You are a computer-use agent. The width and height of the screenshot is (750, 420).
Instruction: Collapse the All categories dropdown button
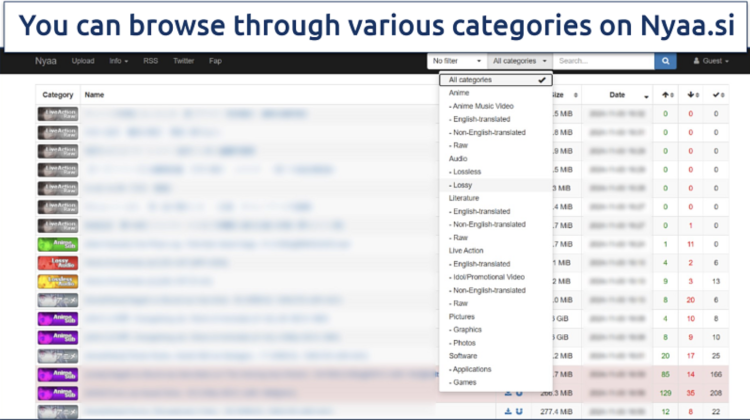(x=519, y=61)
